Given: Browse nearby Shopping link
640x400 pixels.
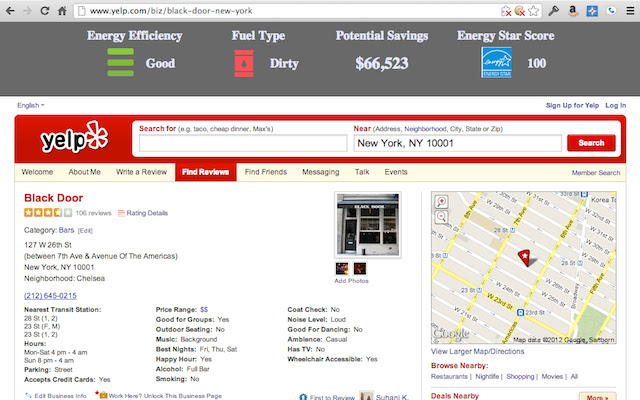Looking at the screenshot, I should [x=520, y=376].
